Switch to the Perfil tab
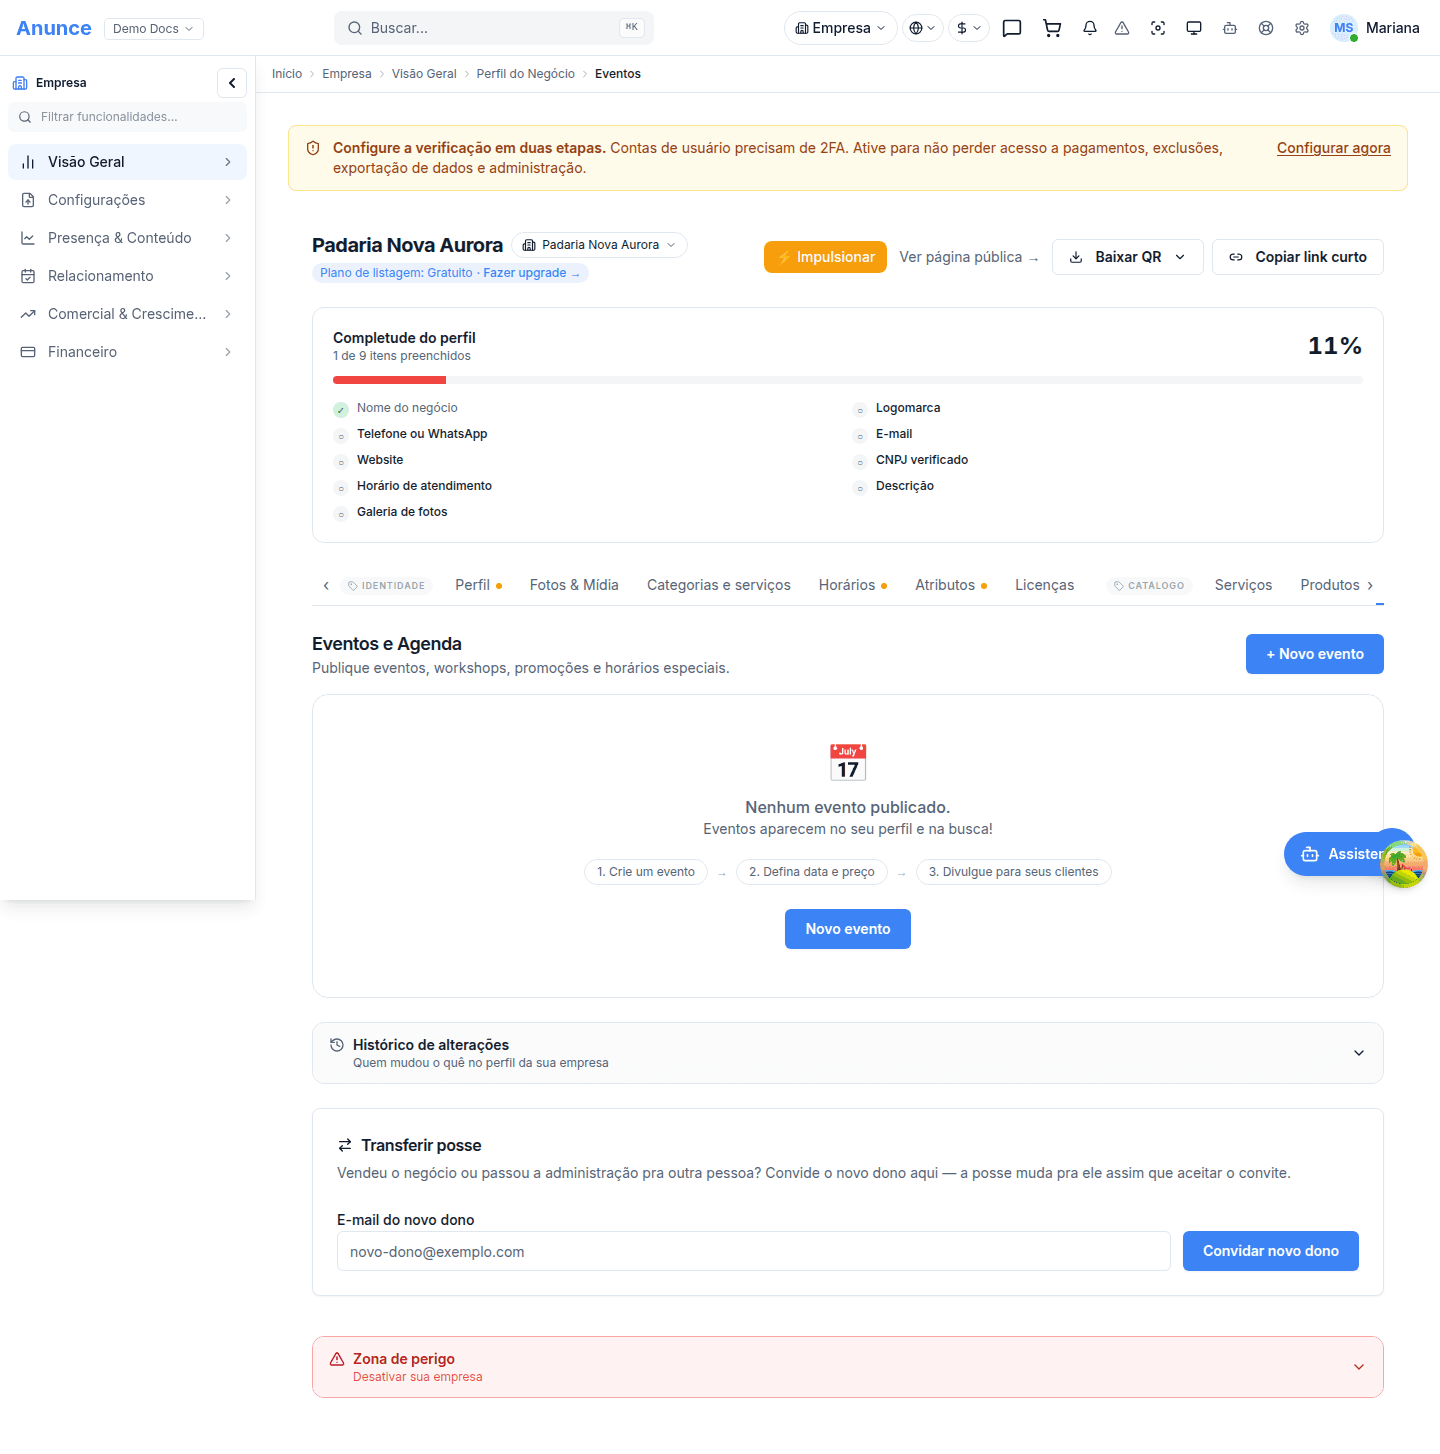Image resolution: width=1440 pixels, height=1454 pixels. (478, 585)
